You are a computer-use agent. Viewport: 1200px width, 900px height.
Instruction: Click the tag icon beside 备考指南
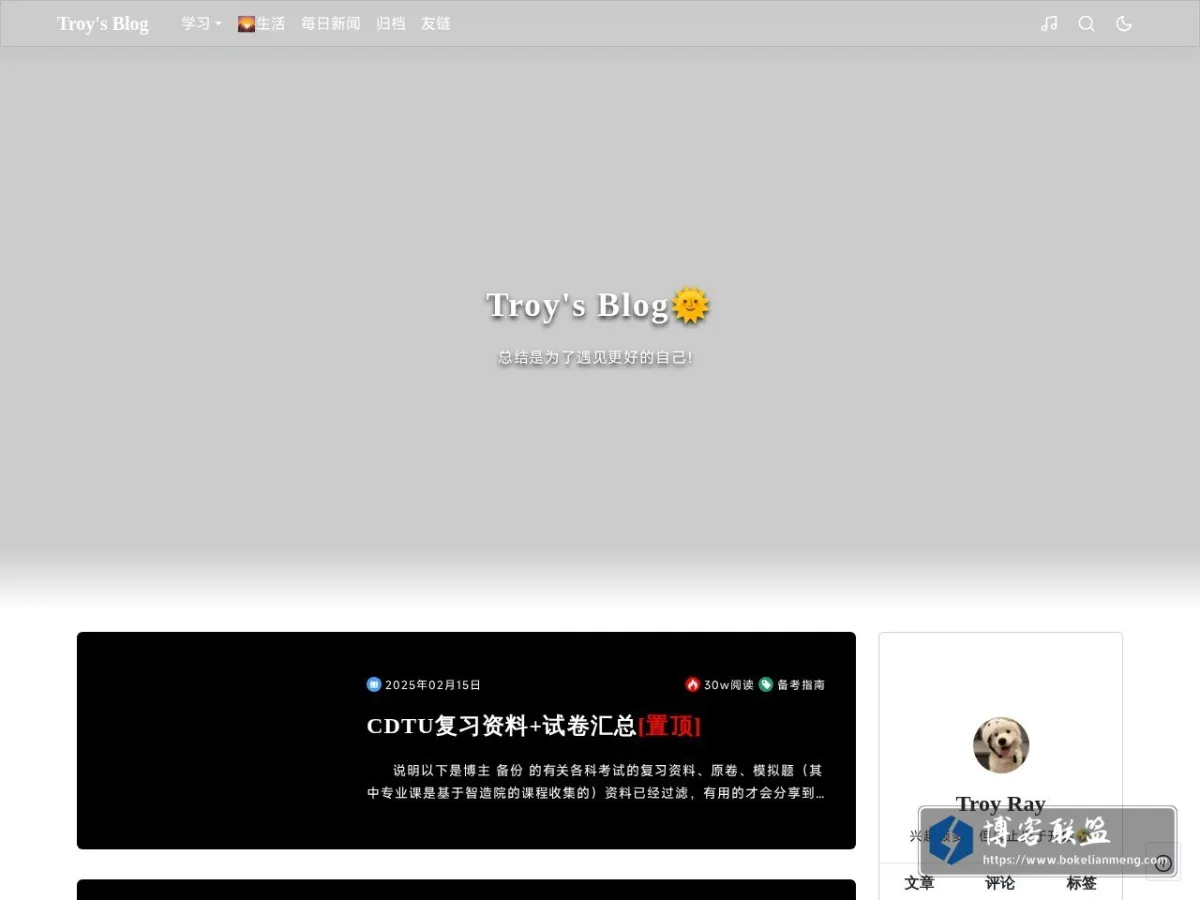(766, 685)
